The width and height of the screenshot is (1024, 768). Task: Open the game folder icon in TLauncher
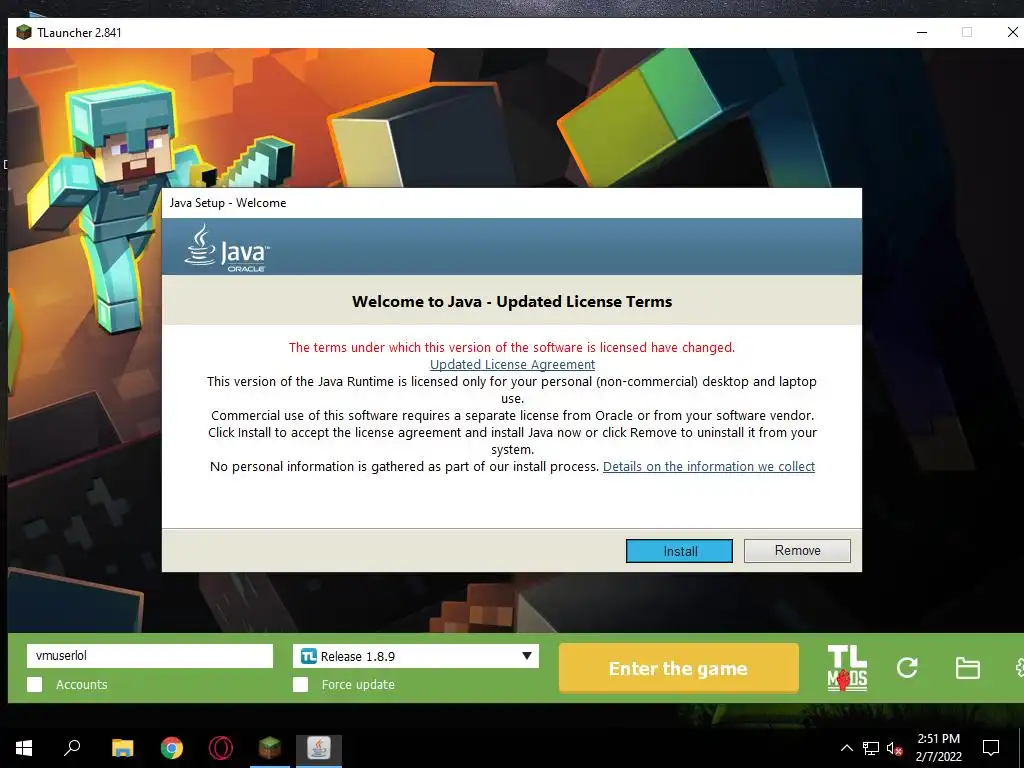967,668
